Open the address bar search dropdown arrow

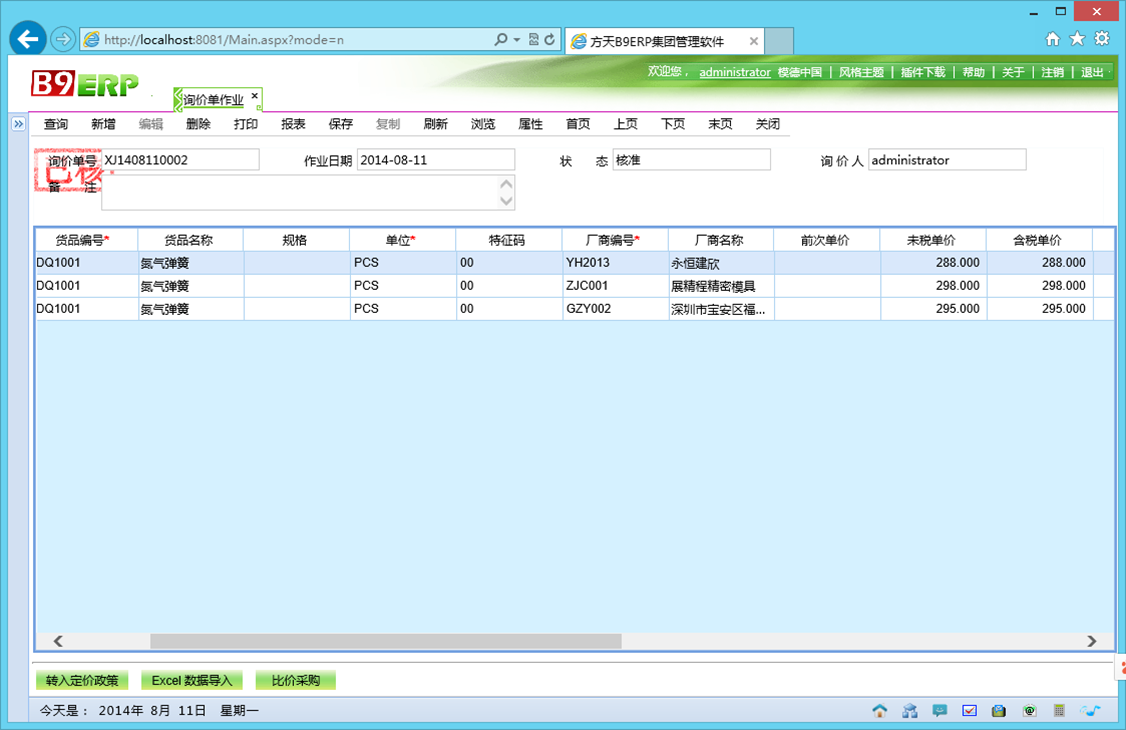(x=516, y=40)
